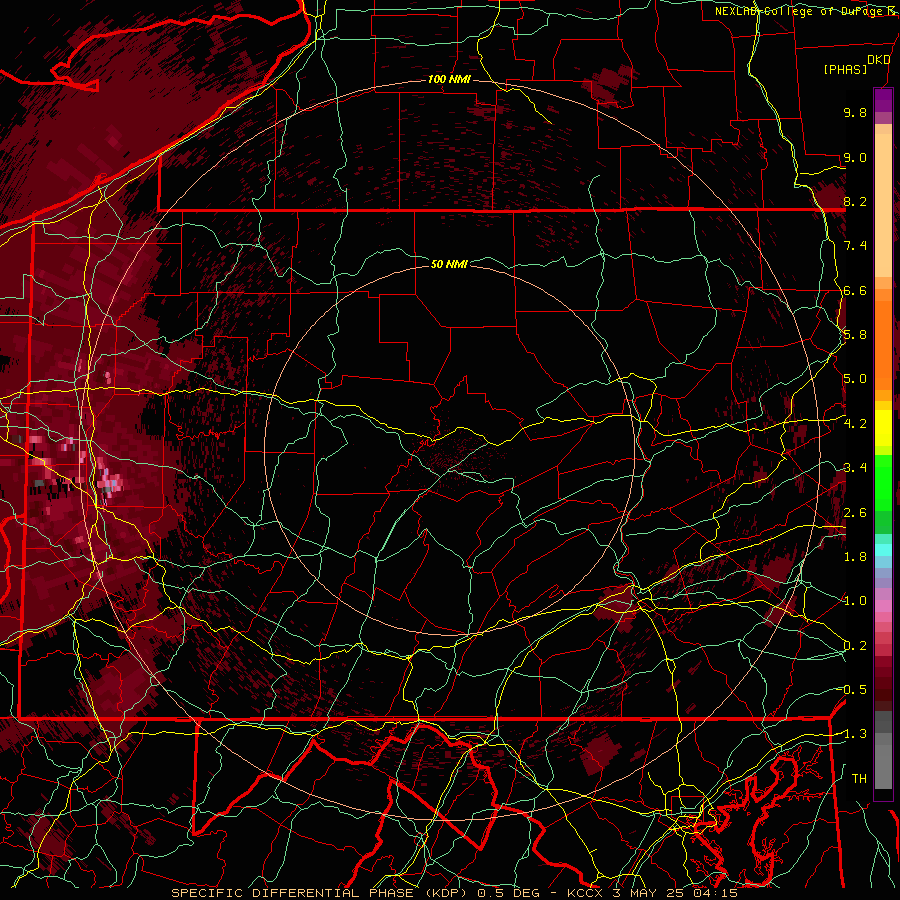This screenshot has height=900, width=900.
Task: Click "SPECIFIC DIFFERENTIAL PHASE" in the caption
Action: (x=292, y=893)
